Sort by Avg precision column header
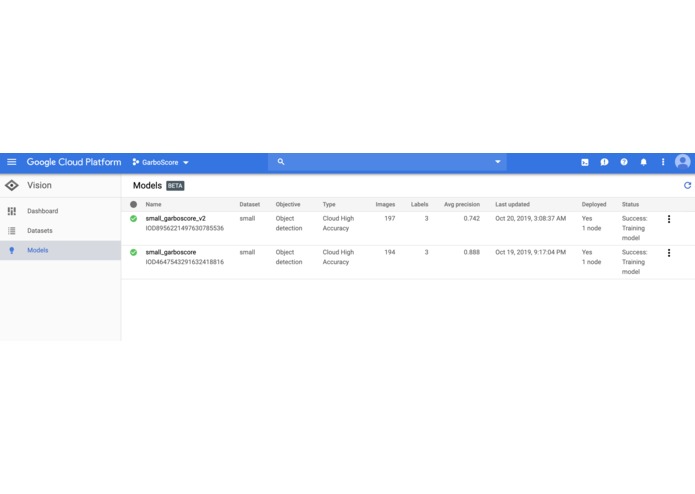Image resolution: width=695 pixels, height=494 pixels. (462, 204)
